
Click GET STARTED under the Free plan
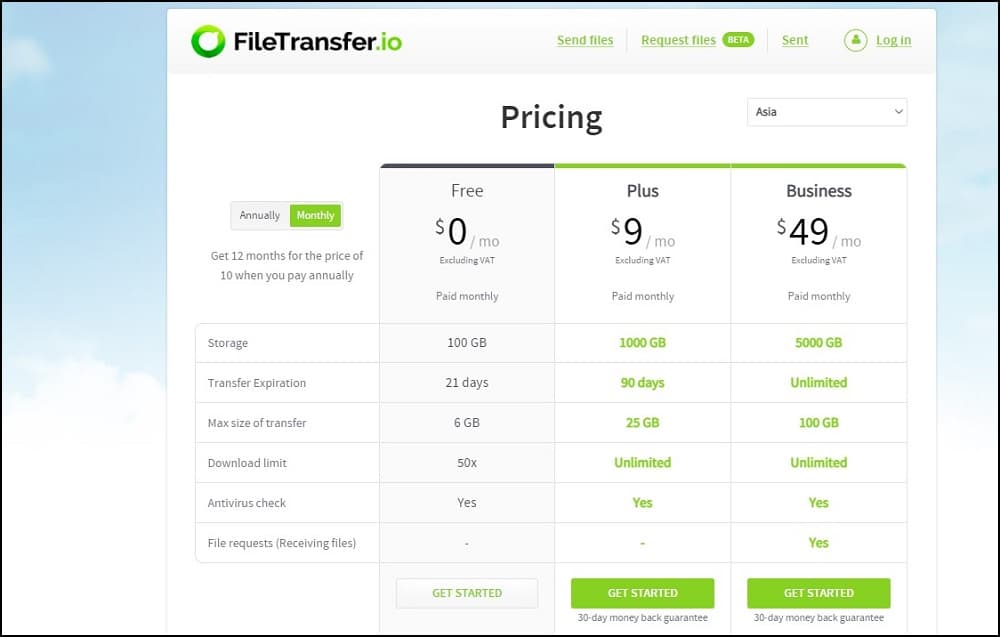pyautogui.click(x=467, y=593)
